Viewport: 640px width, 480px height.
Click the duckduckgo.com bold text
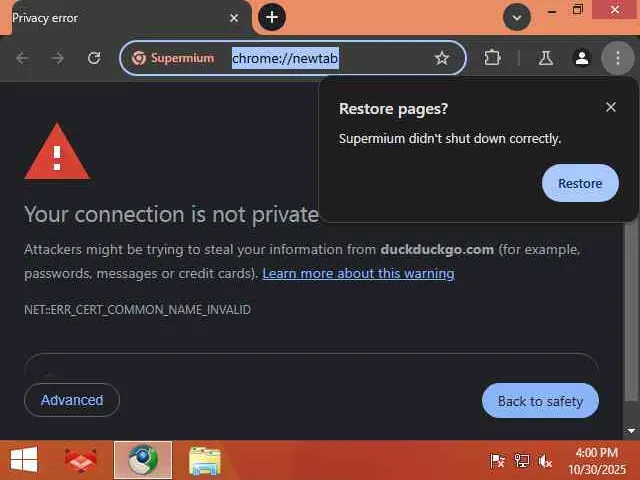(x=437, y=249)
